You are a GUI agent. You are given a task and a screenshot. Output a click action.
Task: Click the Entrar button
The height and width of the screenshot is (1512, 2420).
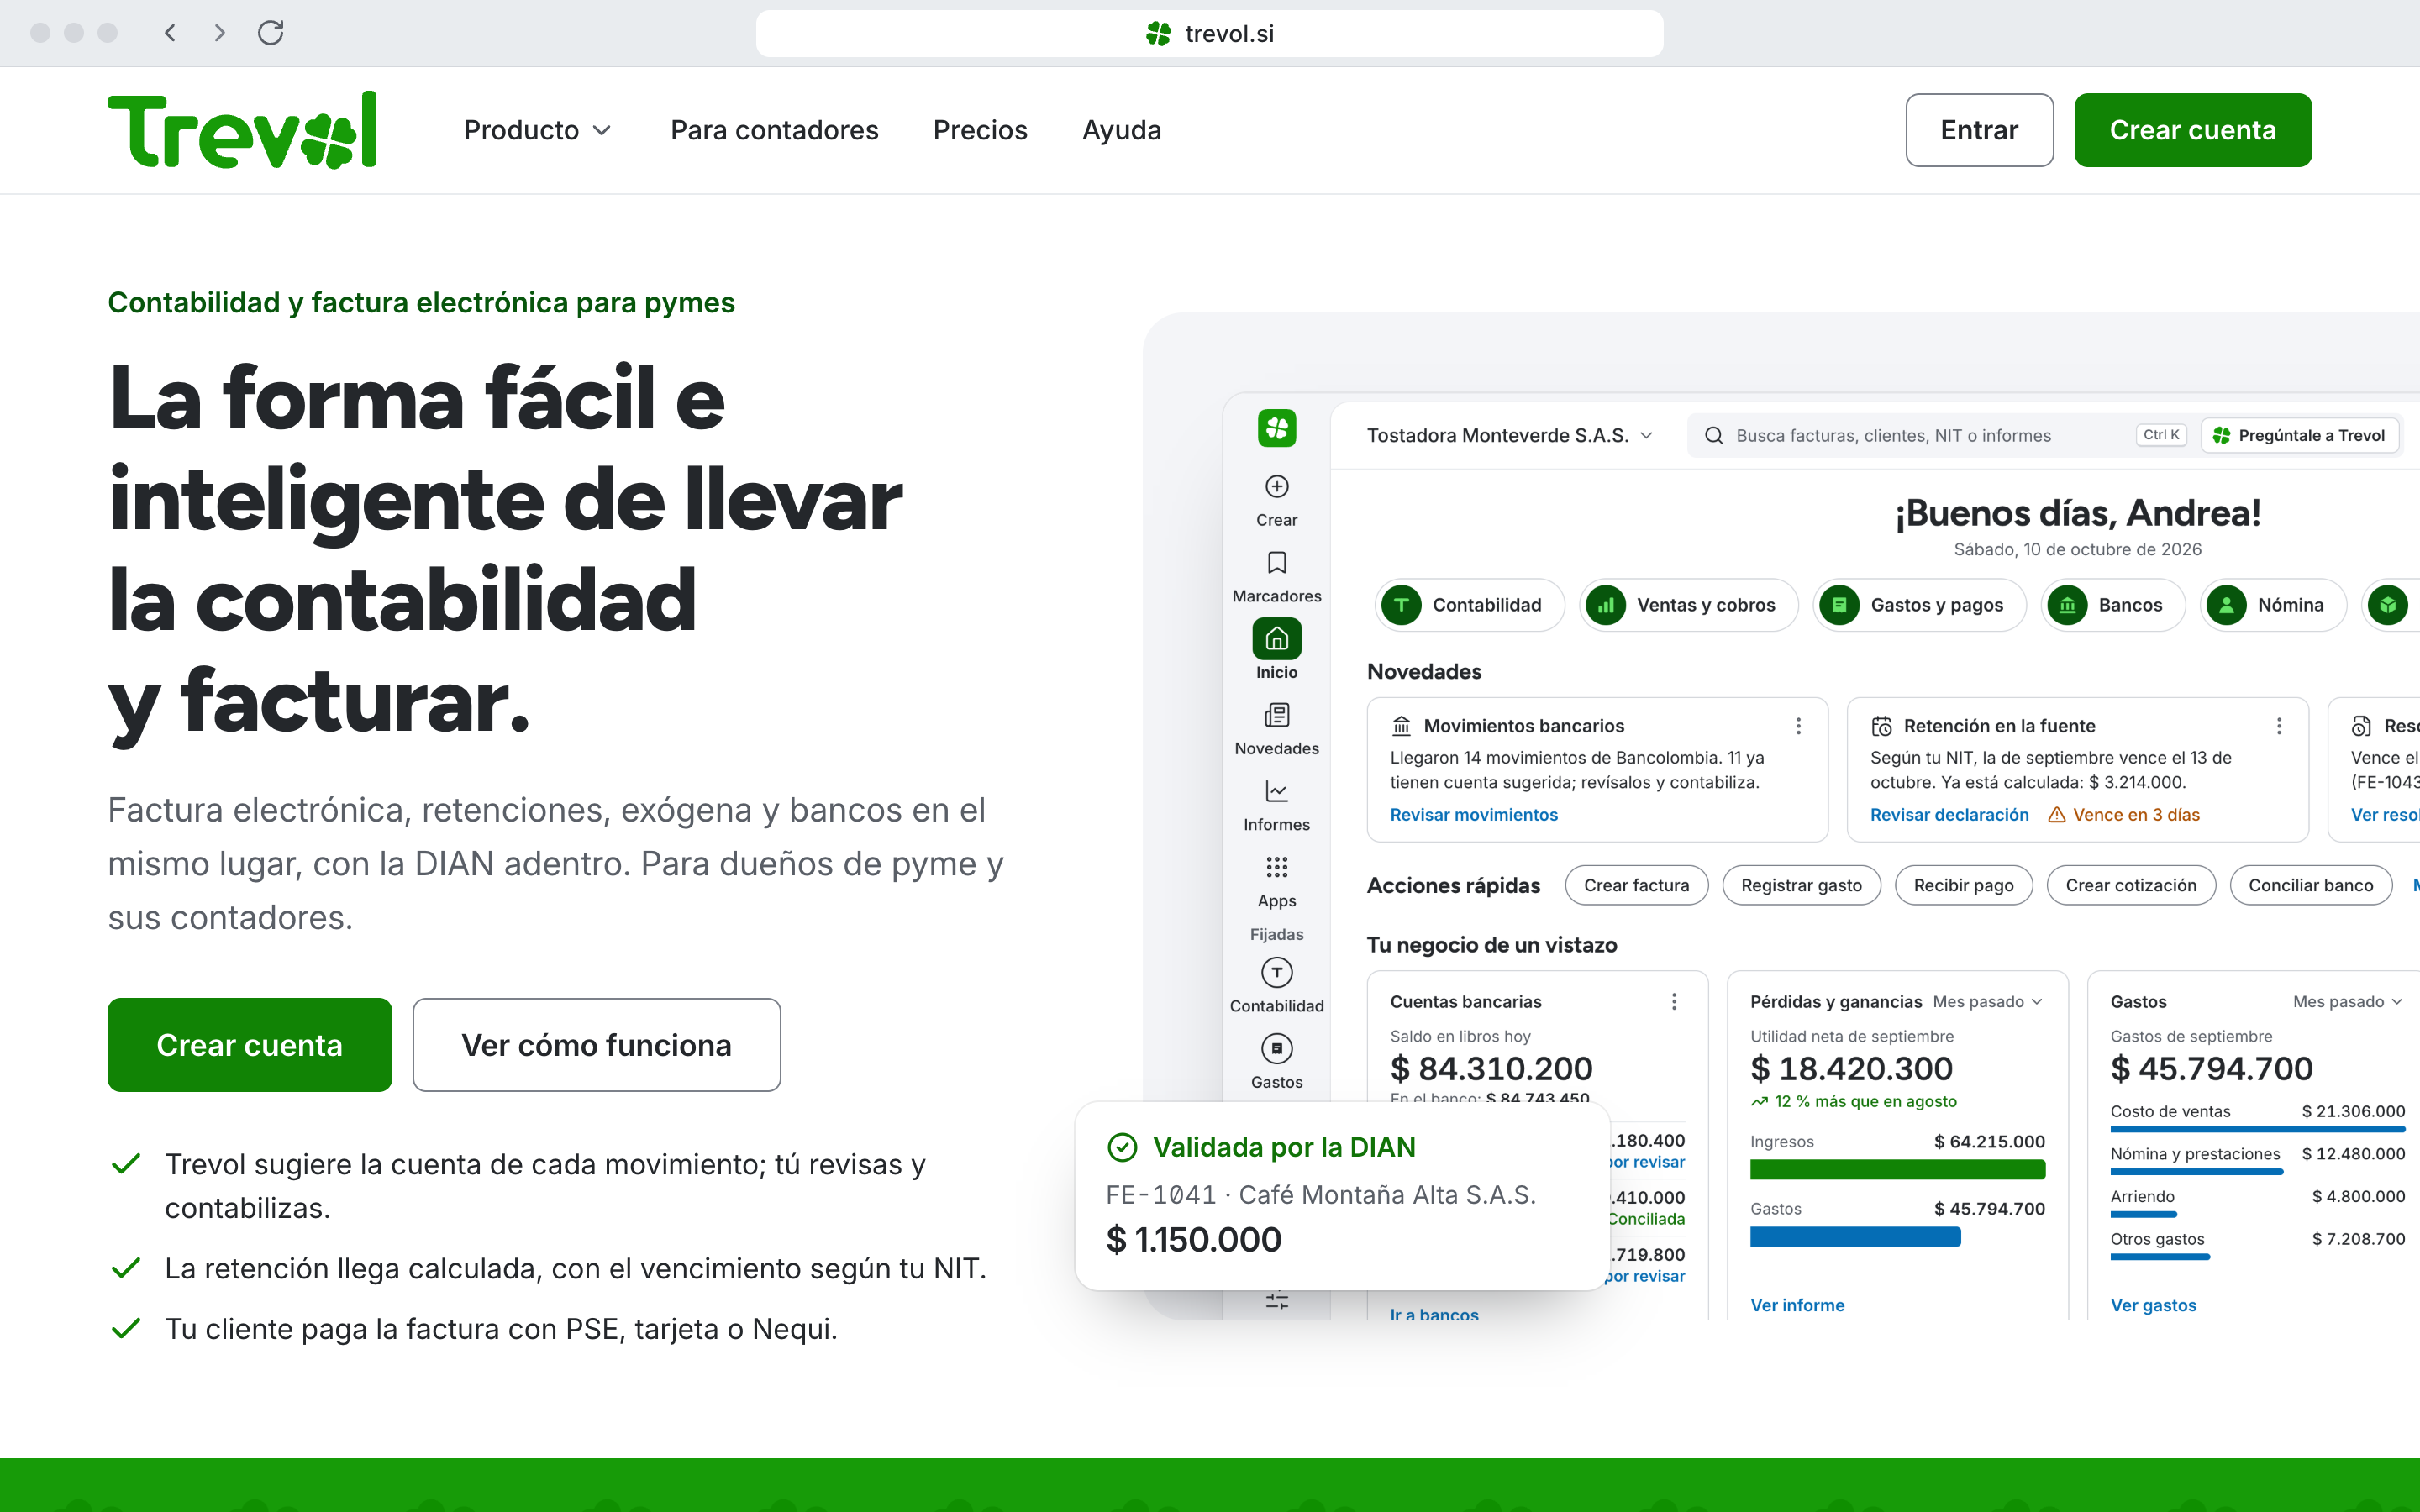coord(1979,130)
